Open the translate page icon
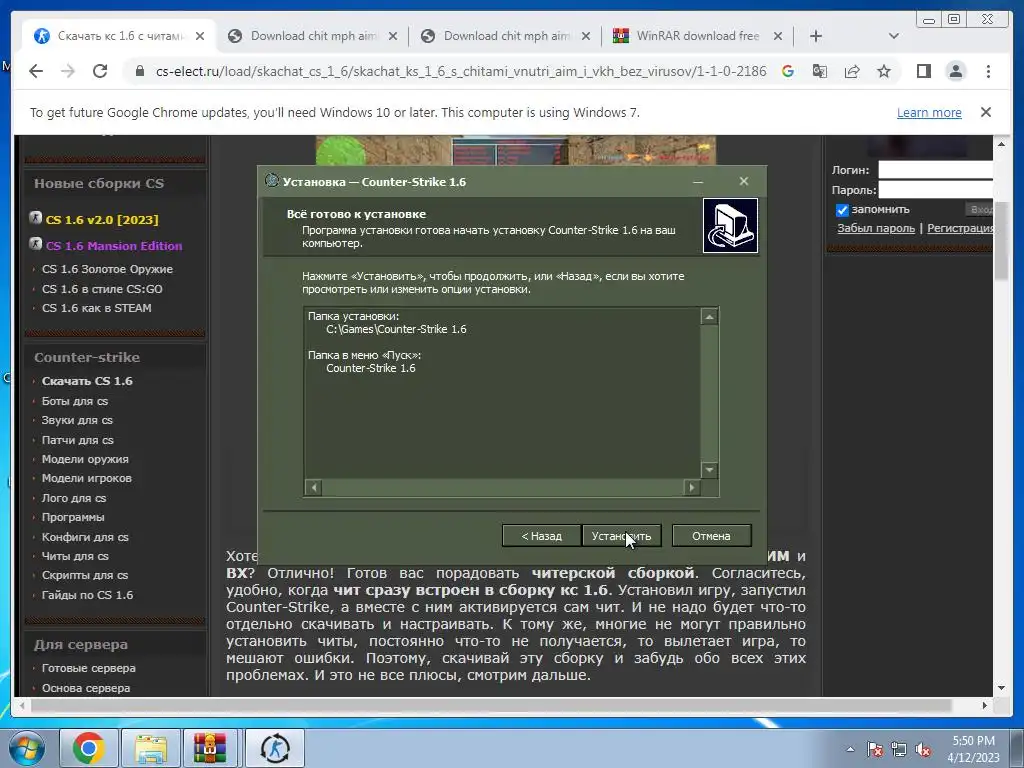 (820, 71)
